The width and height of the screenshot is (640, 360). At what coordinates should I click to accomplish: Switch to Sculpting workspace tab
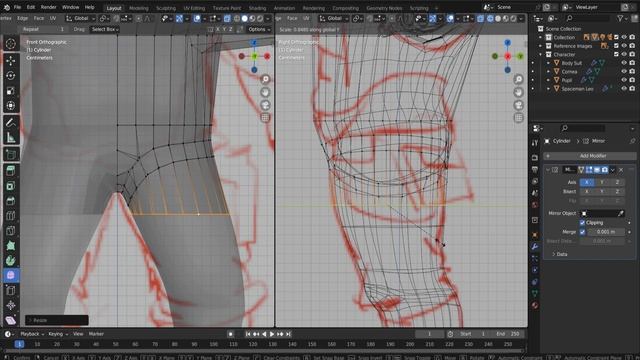166,8
